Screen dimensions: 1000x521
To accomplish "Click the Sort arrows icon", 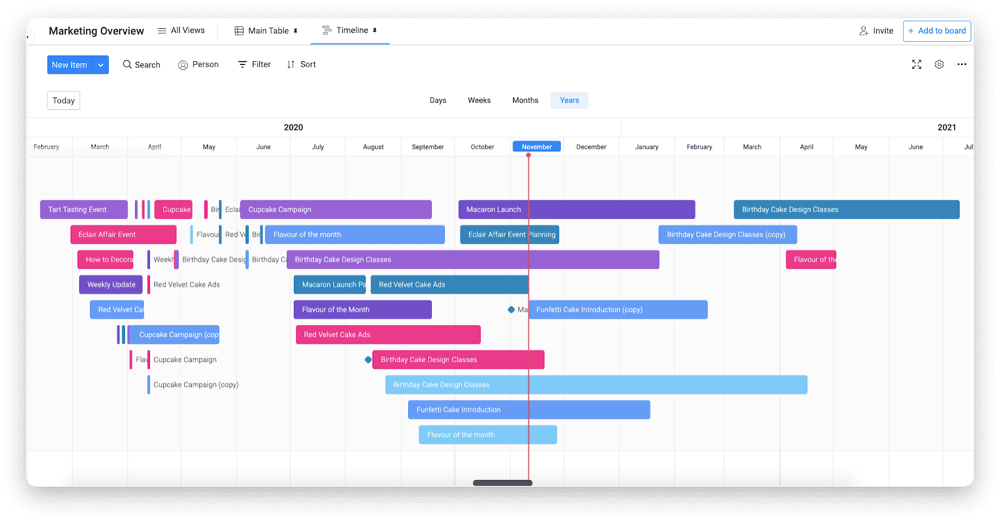I will (x=291, y=64).
